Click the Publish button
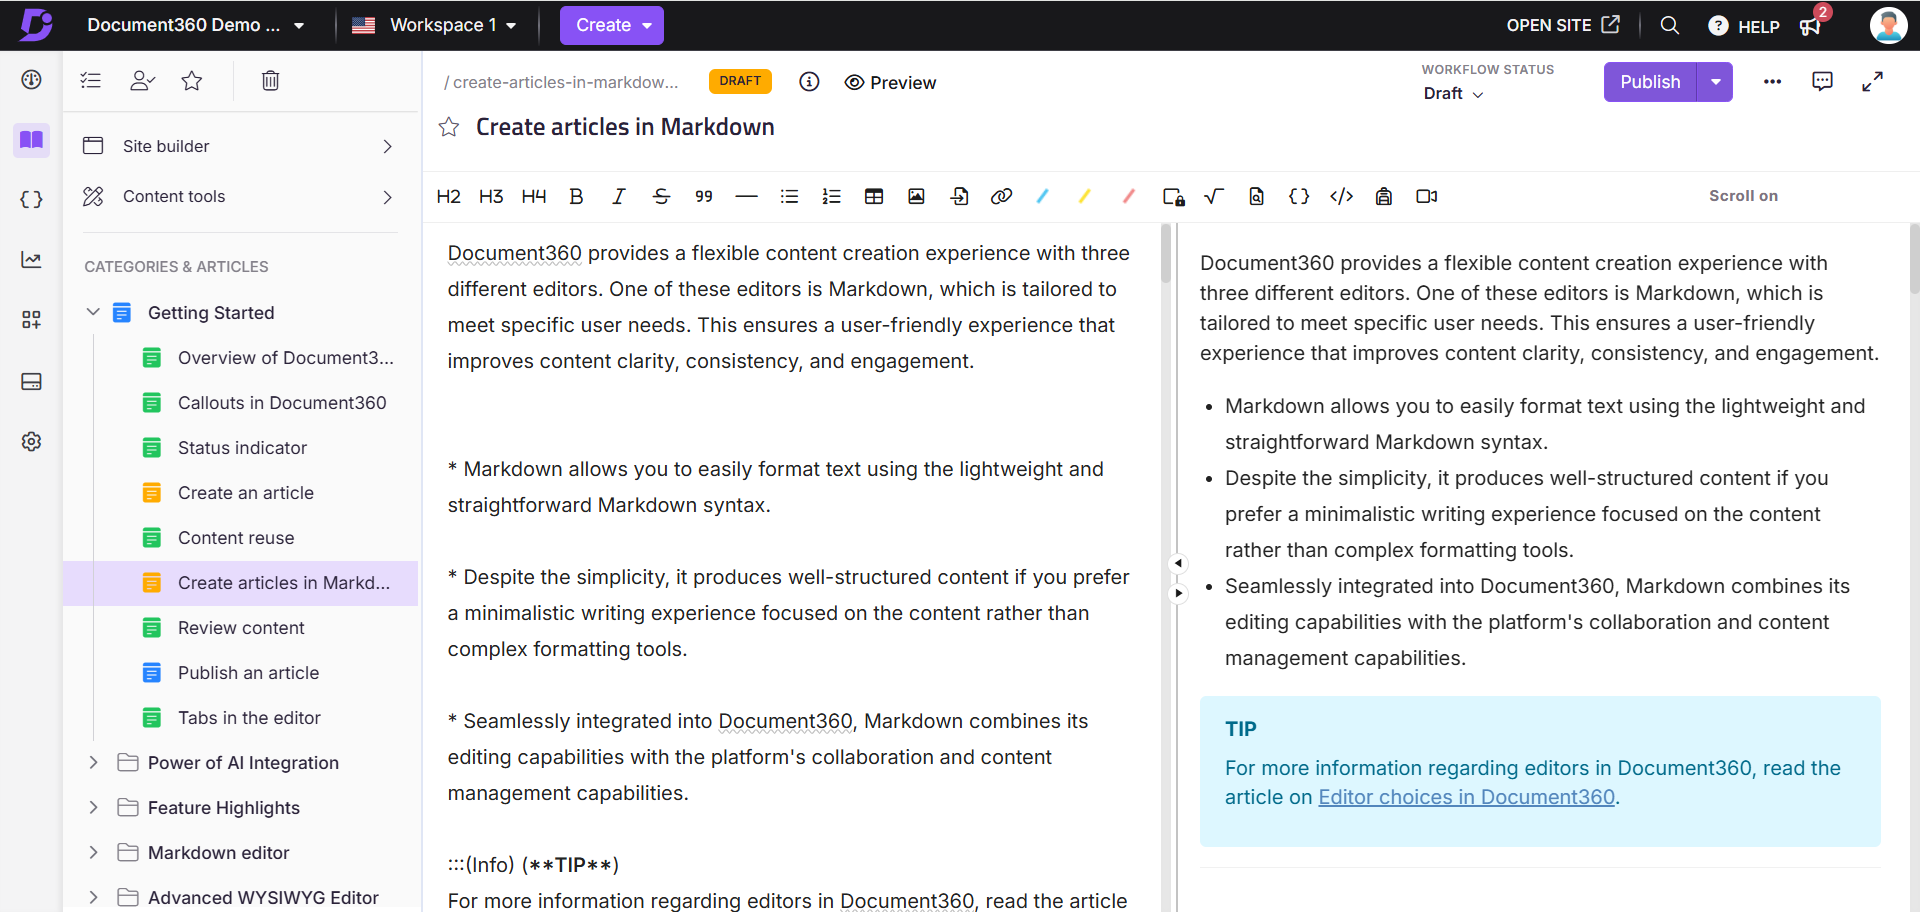Screen dimensions: 1920x912 click(1650, 82)
